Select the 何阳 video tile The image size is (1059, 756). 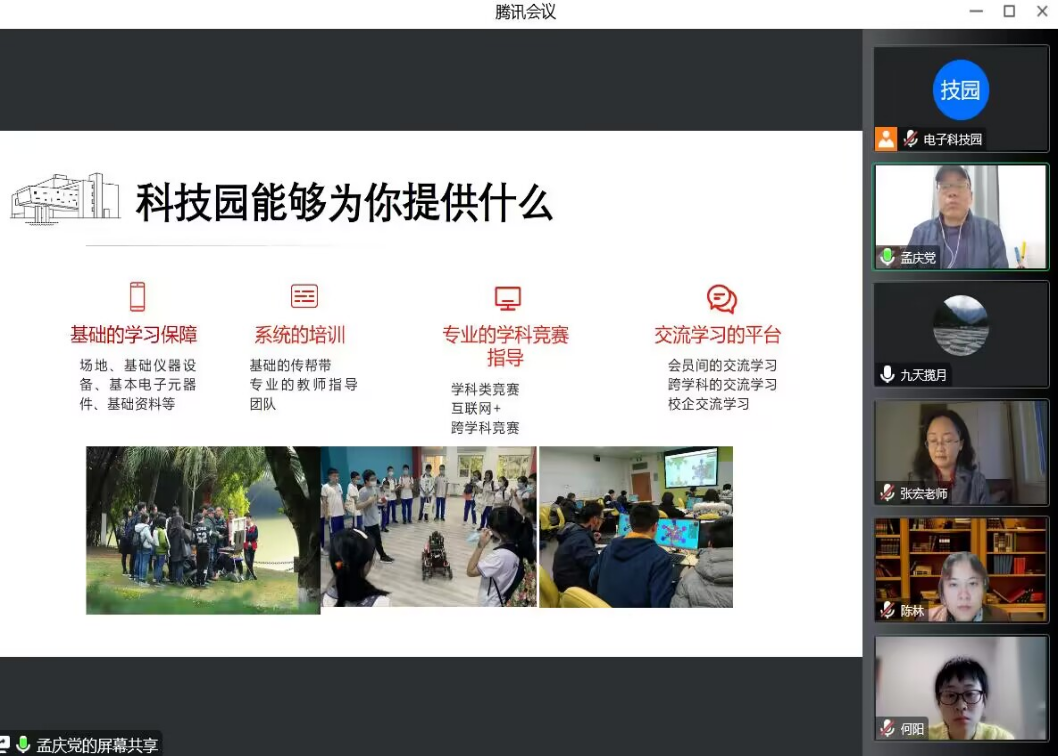(960, 687)
